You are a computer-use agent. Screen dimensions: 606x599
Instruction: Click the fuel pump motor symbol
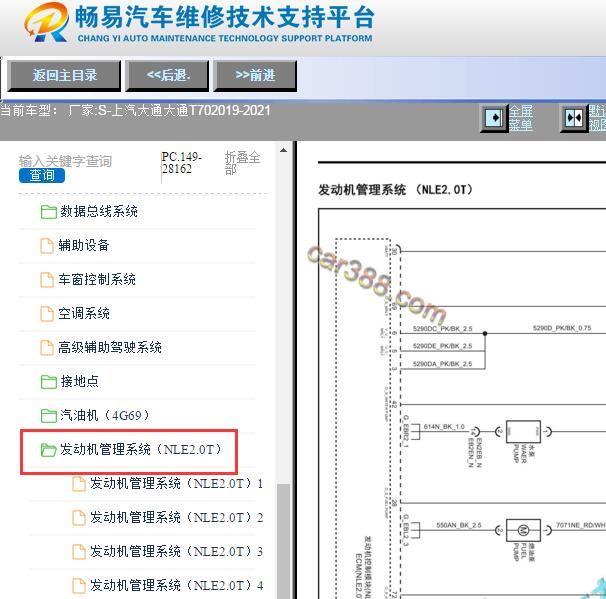523,530
